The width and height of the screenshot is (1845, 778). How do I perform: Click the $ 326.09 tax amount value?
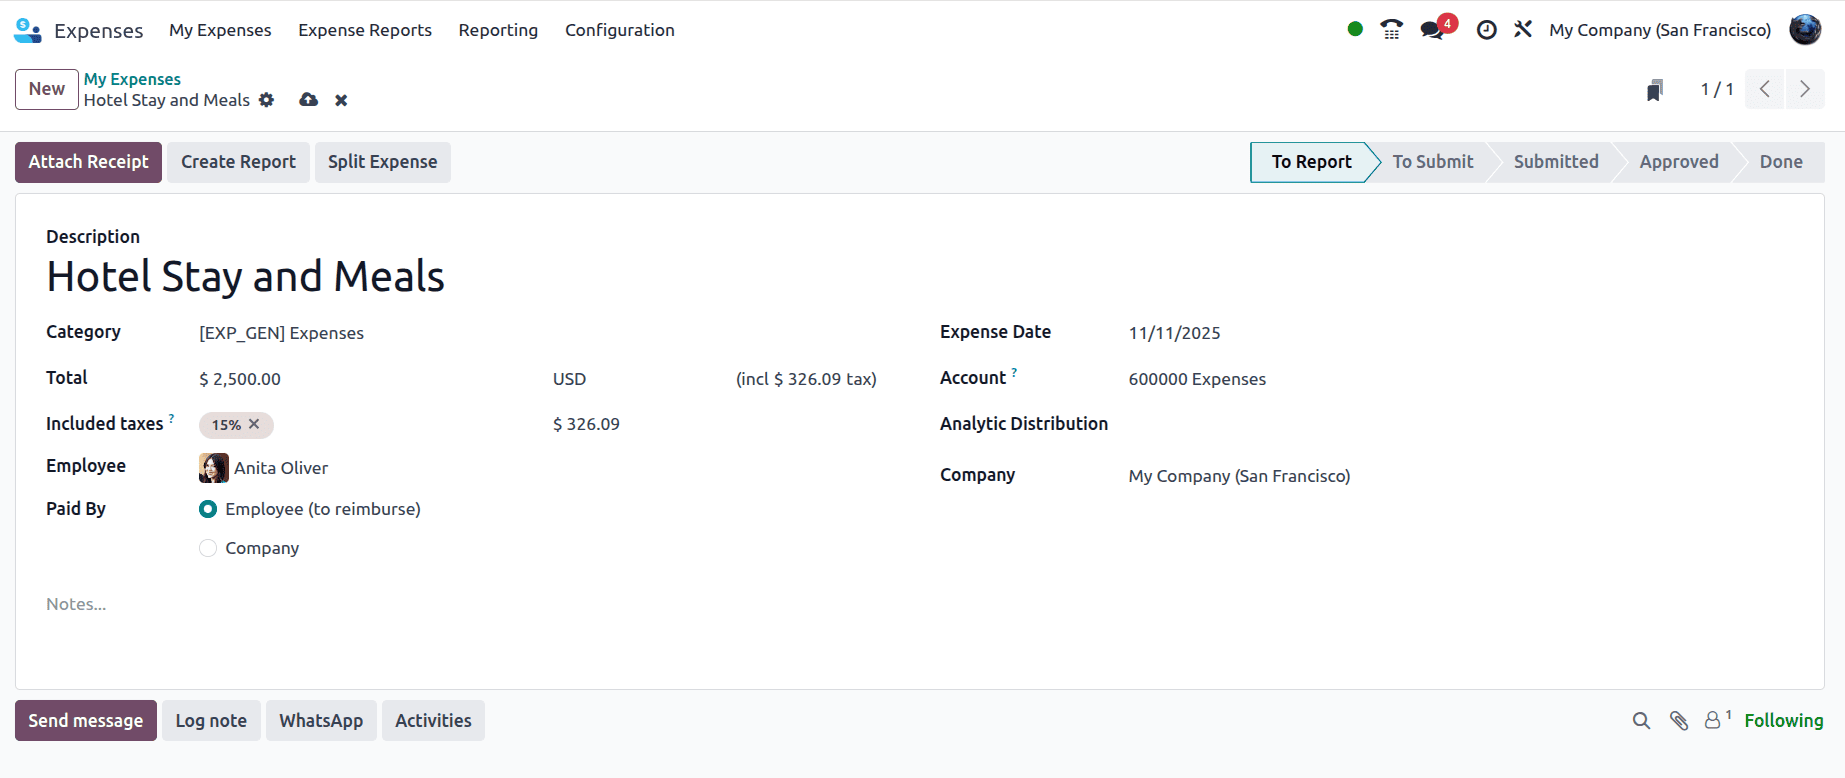[586, 424]
